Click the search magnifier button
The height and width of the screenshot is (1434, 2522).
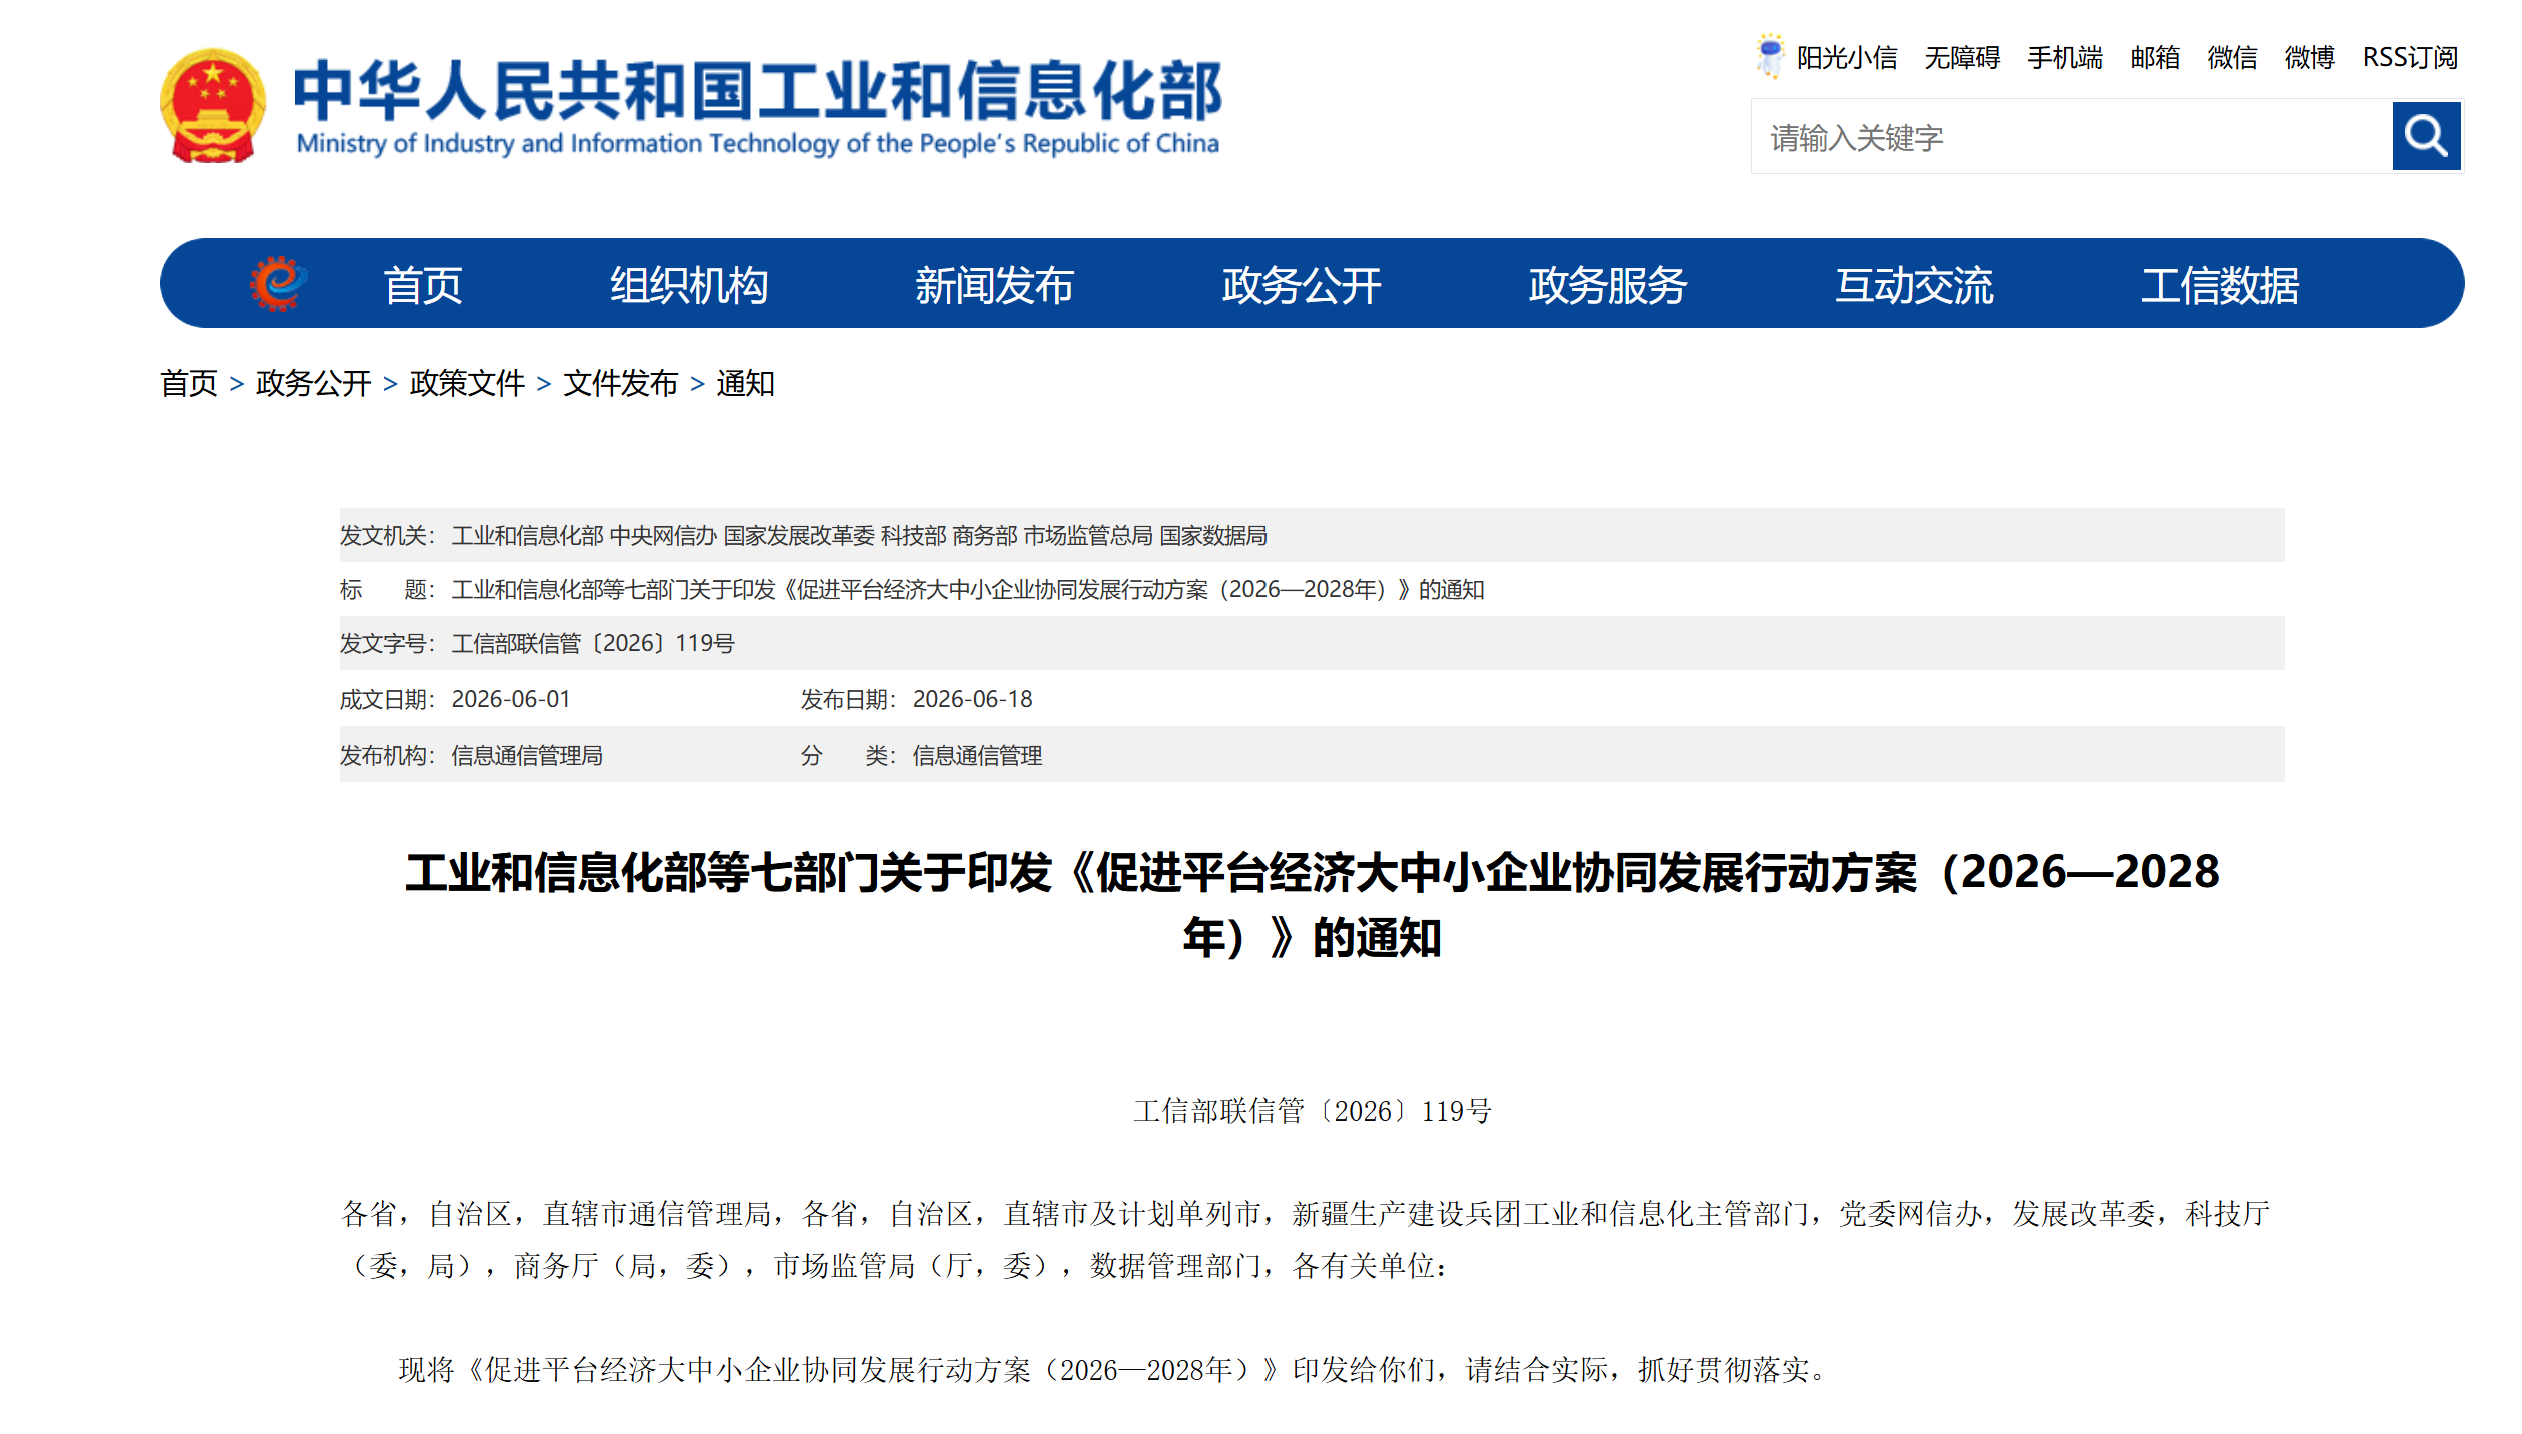(2426, 136)
